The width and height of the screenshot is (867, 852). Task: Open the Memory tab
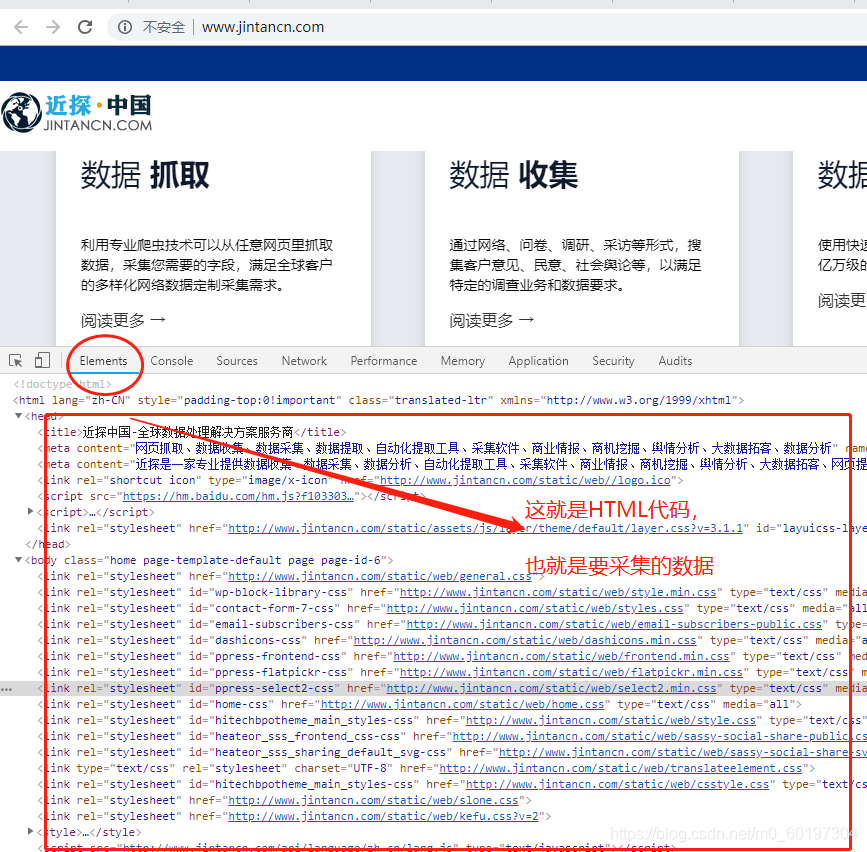(x=463, y=360)
